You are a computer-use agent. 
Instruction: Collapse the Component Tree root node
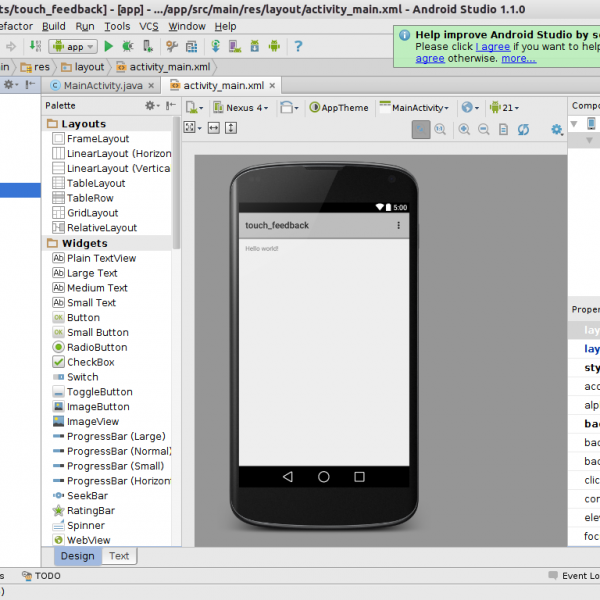574,124
